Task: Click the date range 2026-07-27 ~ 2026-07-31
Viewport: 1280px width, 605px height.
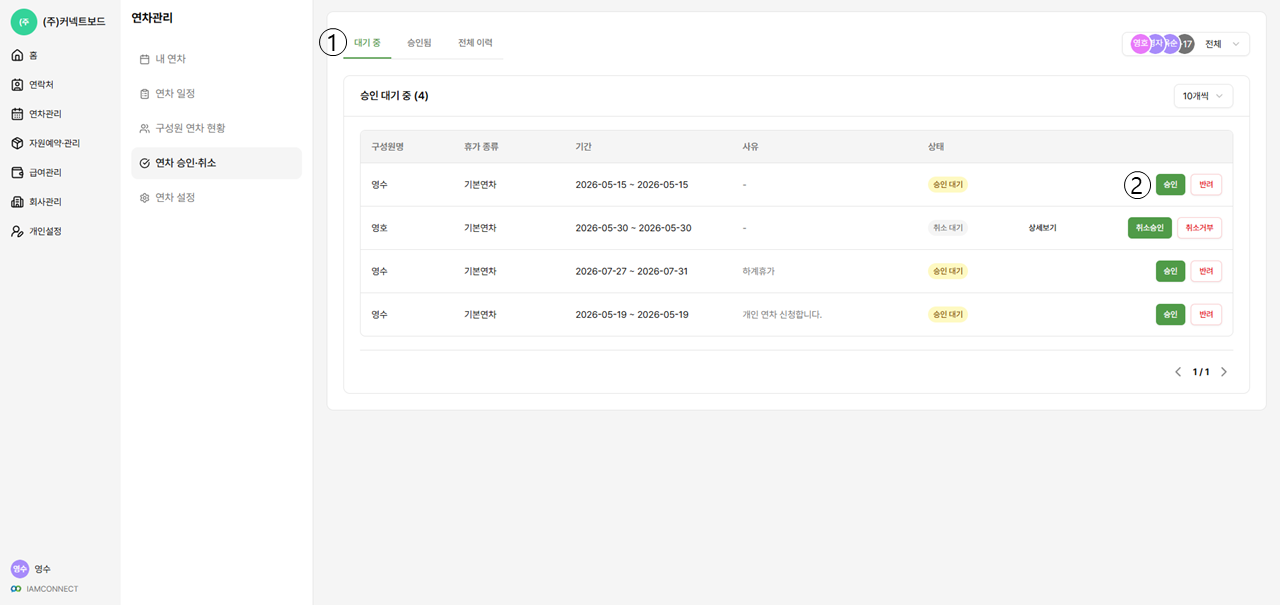Action: pyautogui.click(x=632, y=271)
